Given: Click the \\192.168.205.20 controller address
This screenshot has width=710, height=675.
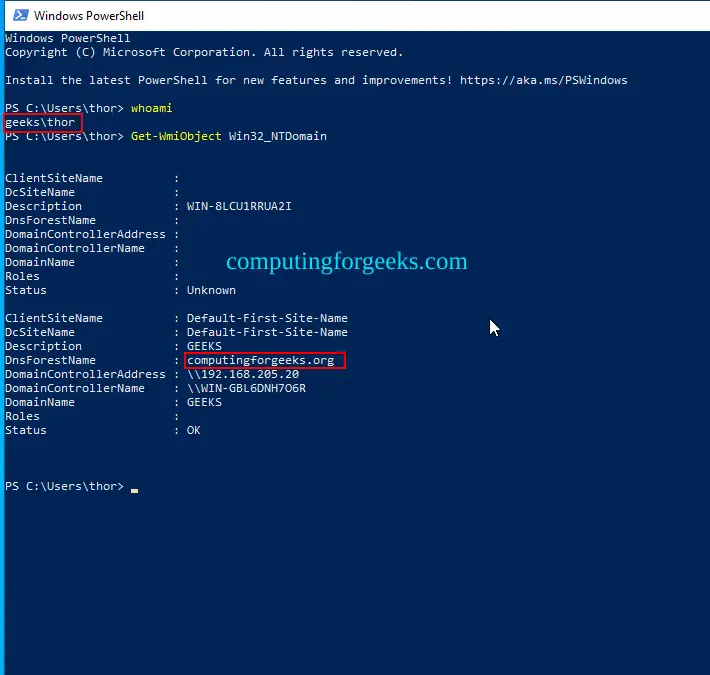Looking at the screenshot, I should [x=243, y=374].
